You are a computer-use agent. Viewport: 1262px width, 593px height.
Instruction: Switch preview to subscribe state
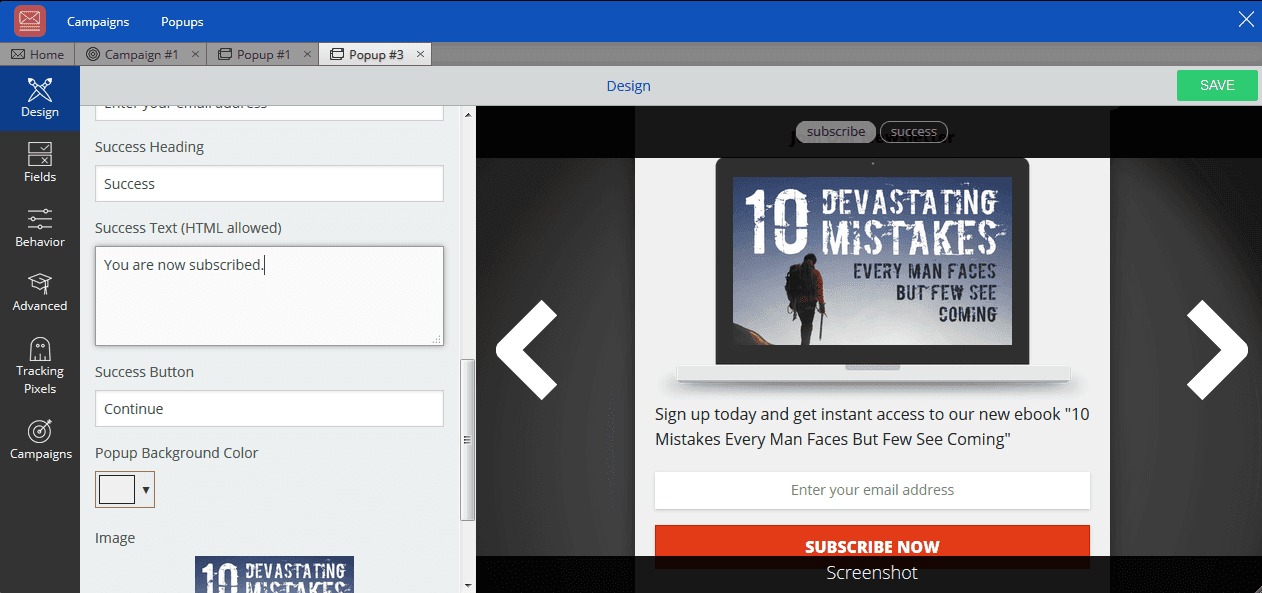pos(835,132)
